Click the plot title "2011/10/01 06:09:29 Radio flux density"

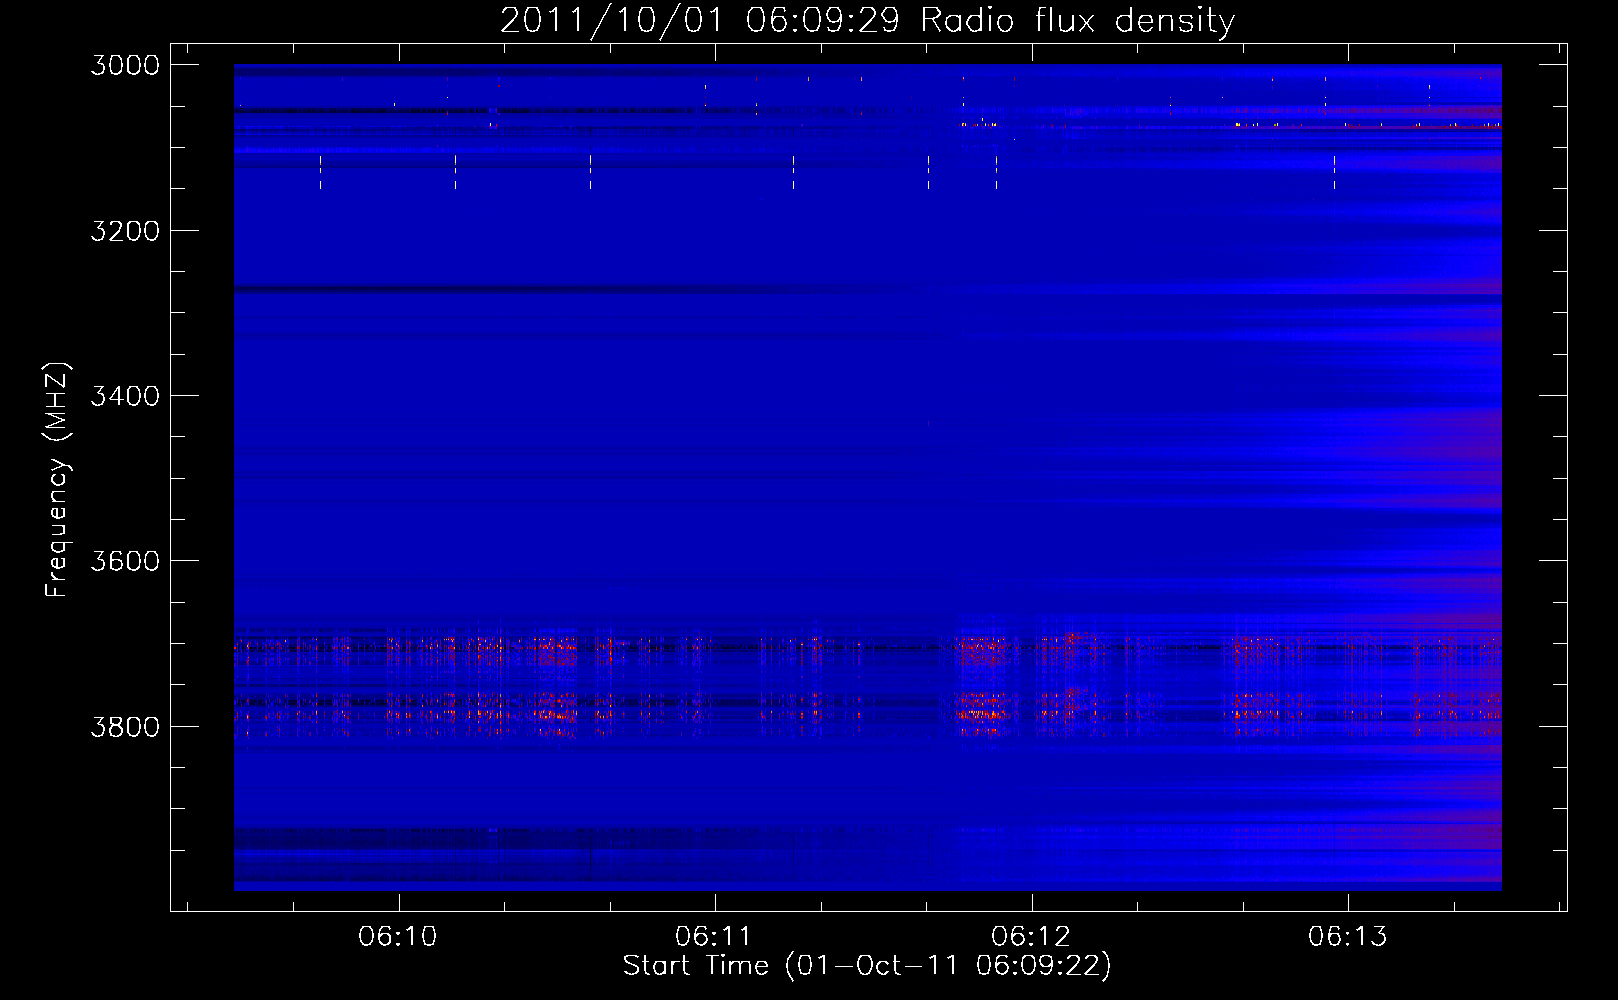tap(867, 21)
